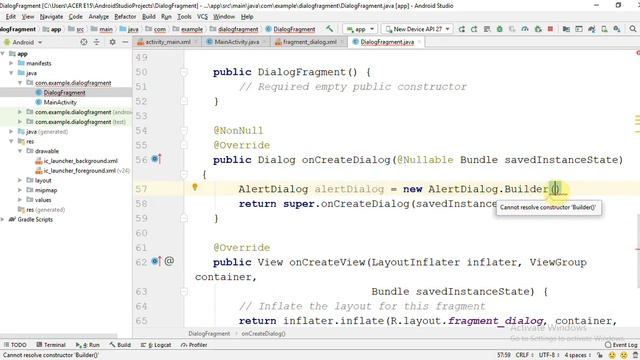The height and width of the screenshot is (360, 640).
Task: Click the 57:59 cursor position indicator
Action: pyautogui.click(x=504, y=355)
